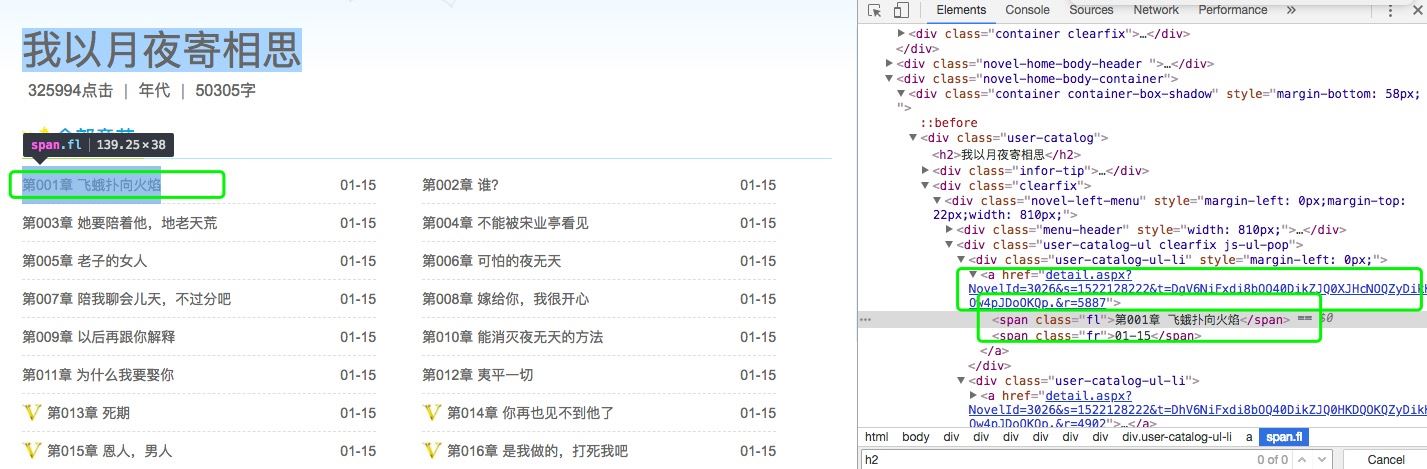The image size is (1427, 469).
Task: Open chapter 第016章 是我做的，打死我吧
Action: click(x=537, y=451)
